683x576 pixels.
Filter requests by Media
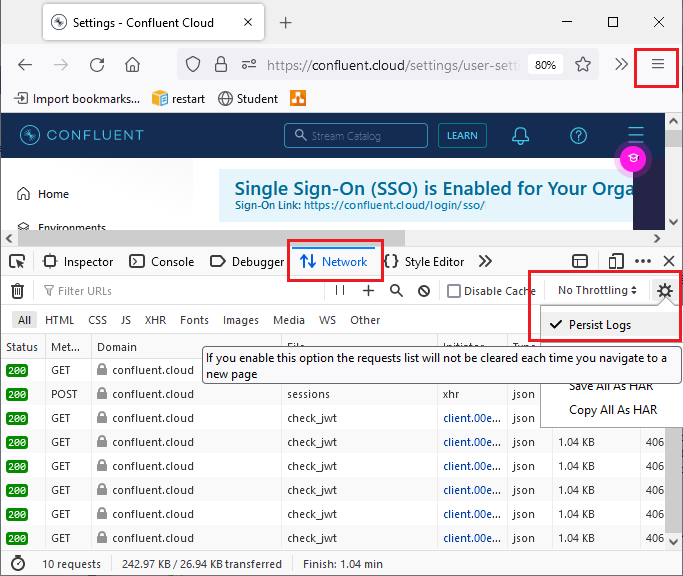click(x=289, y=320)
